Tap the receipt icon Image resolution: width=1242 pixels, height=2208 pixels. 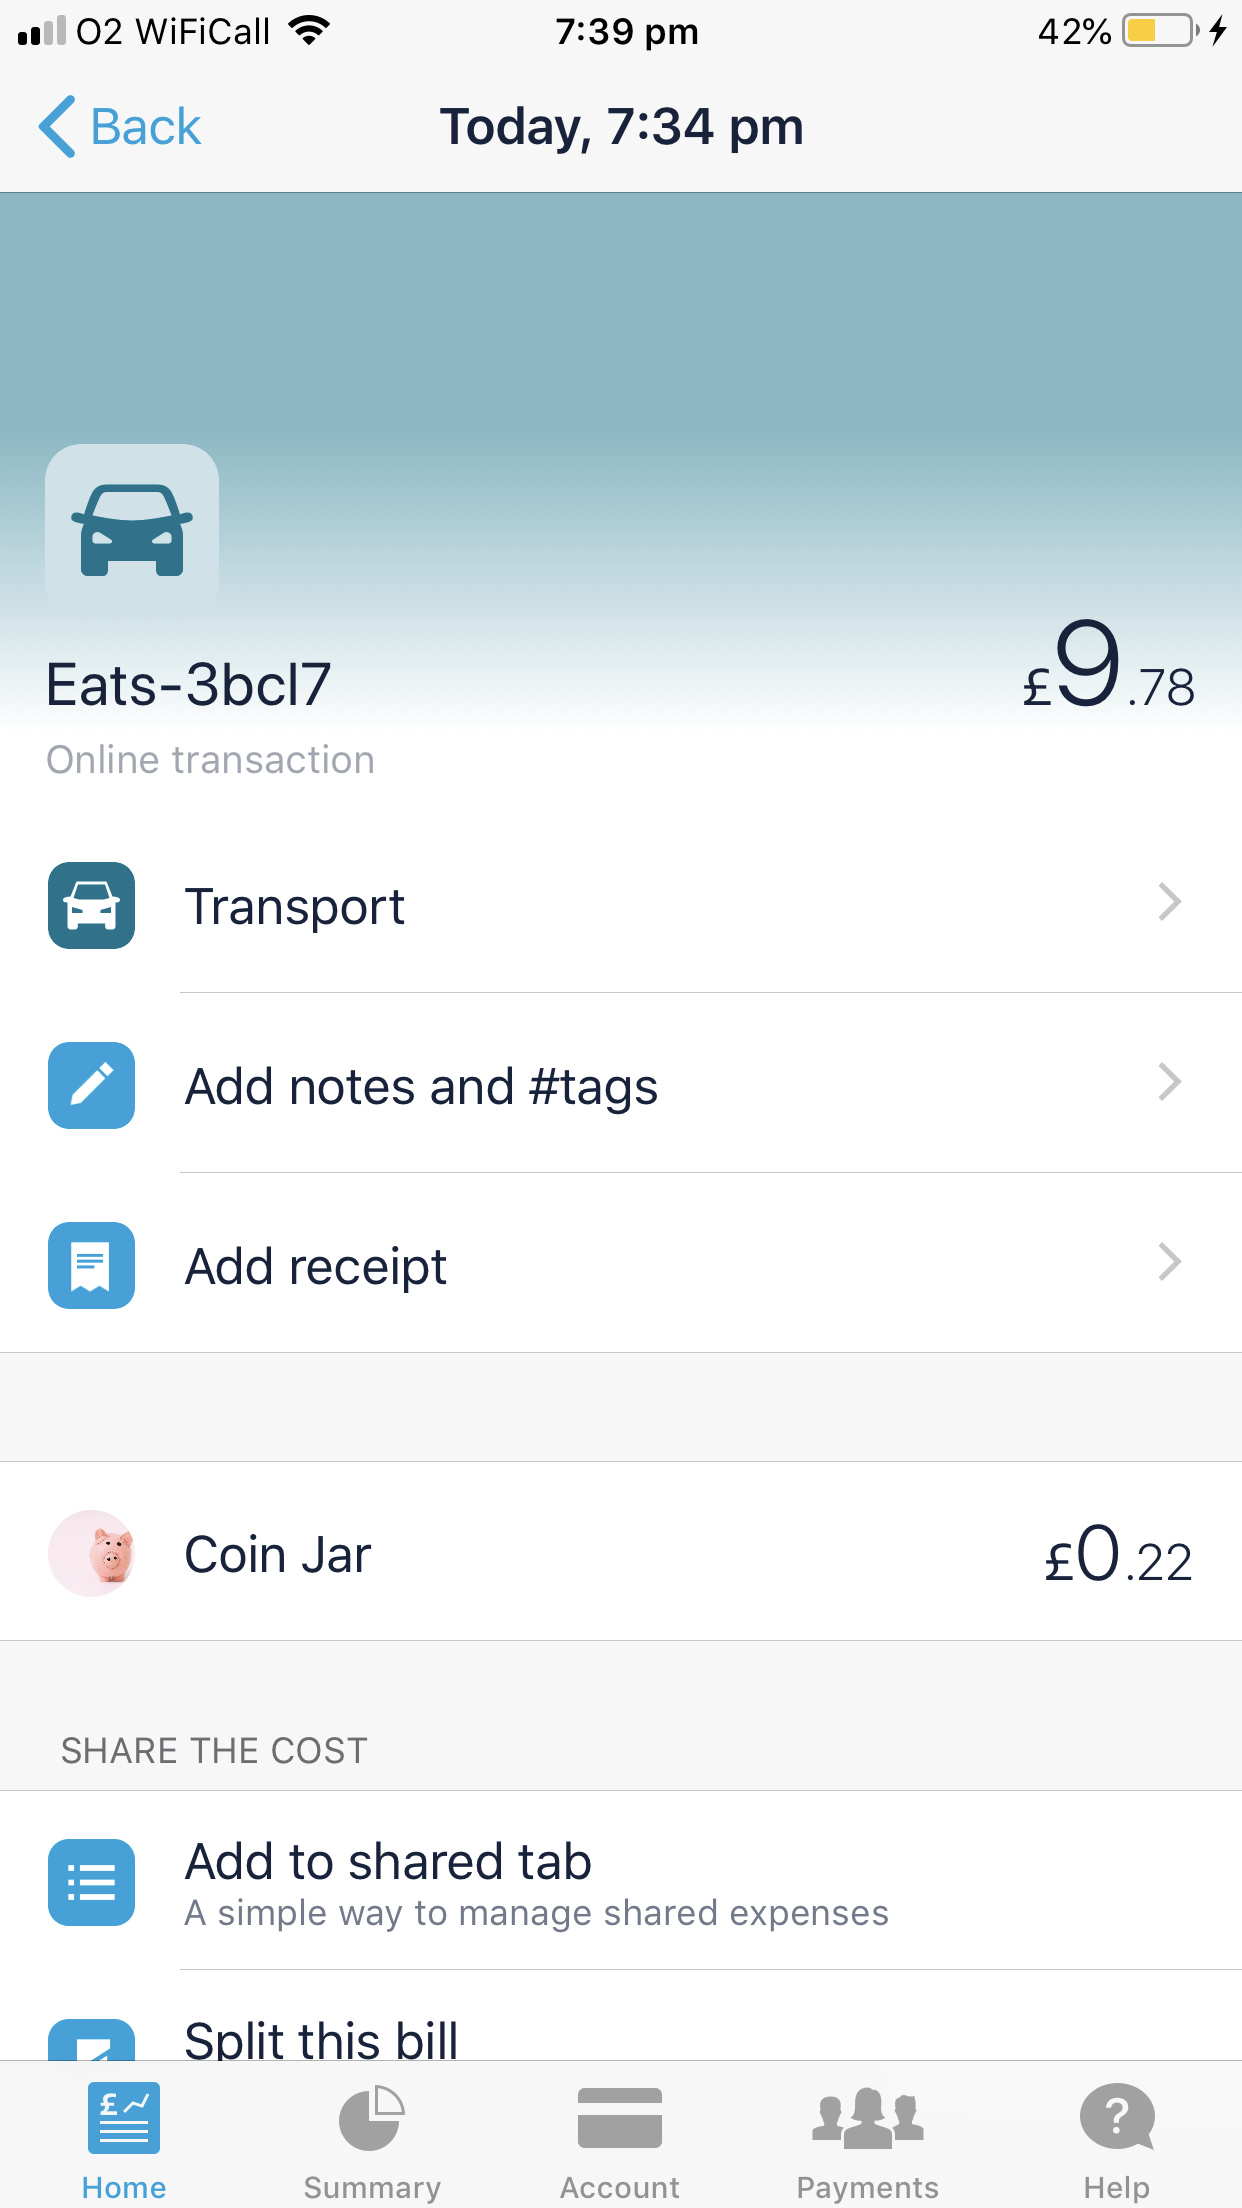coord(91,1266)
